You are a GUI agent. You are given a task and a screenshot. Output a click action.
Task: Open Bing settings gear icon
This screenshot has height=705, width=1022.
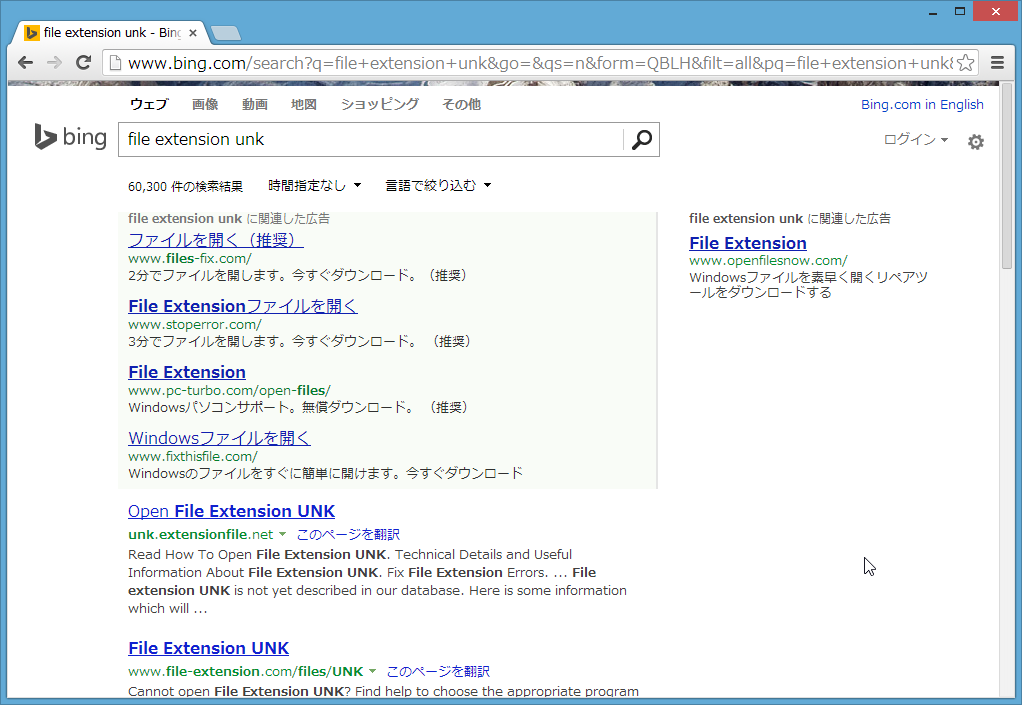point(976,141)
